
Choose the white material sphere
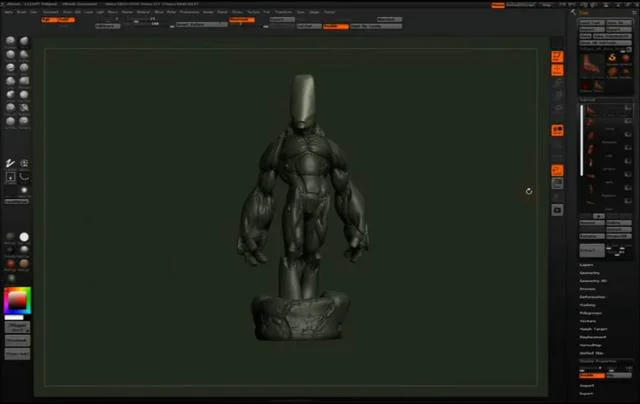(x=24, y=237)
